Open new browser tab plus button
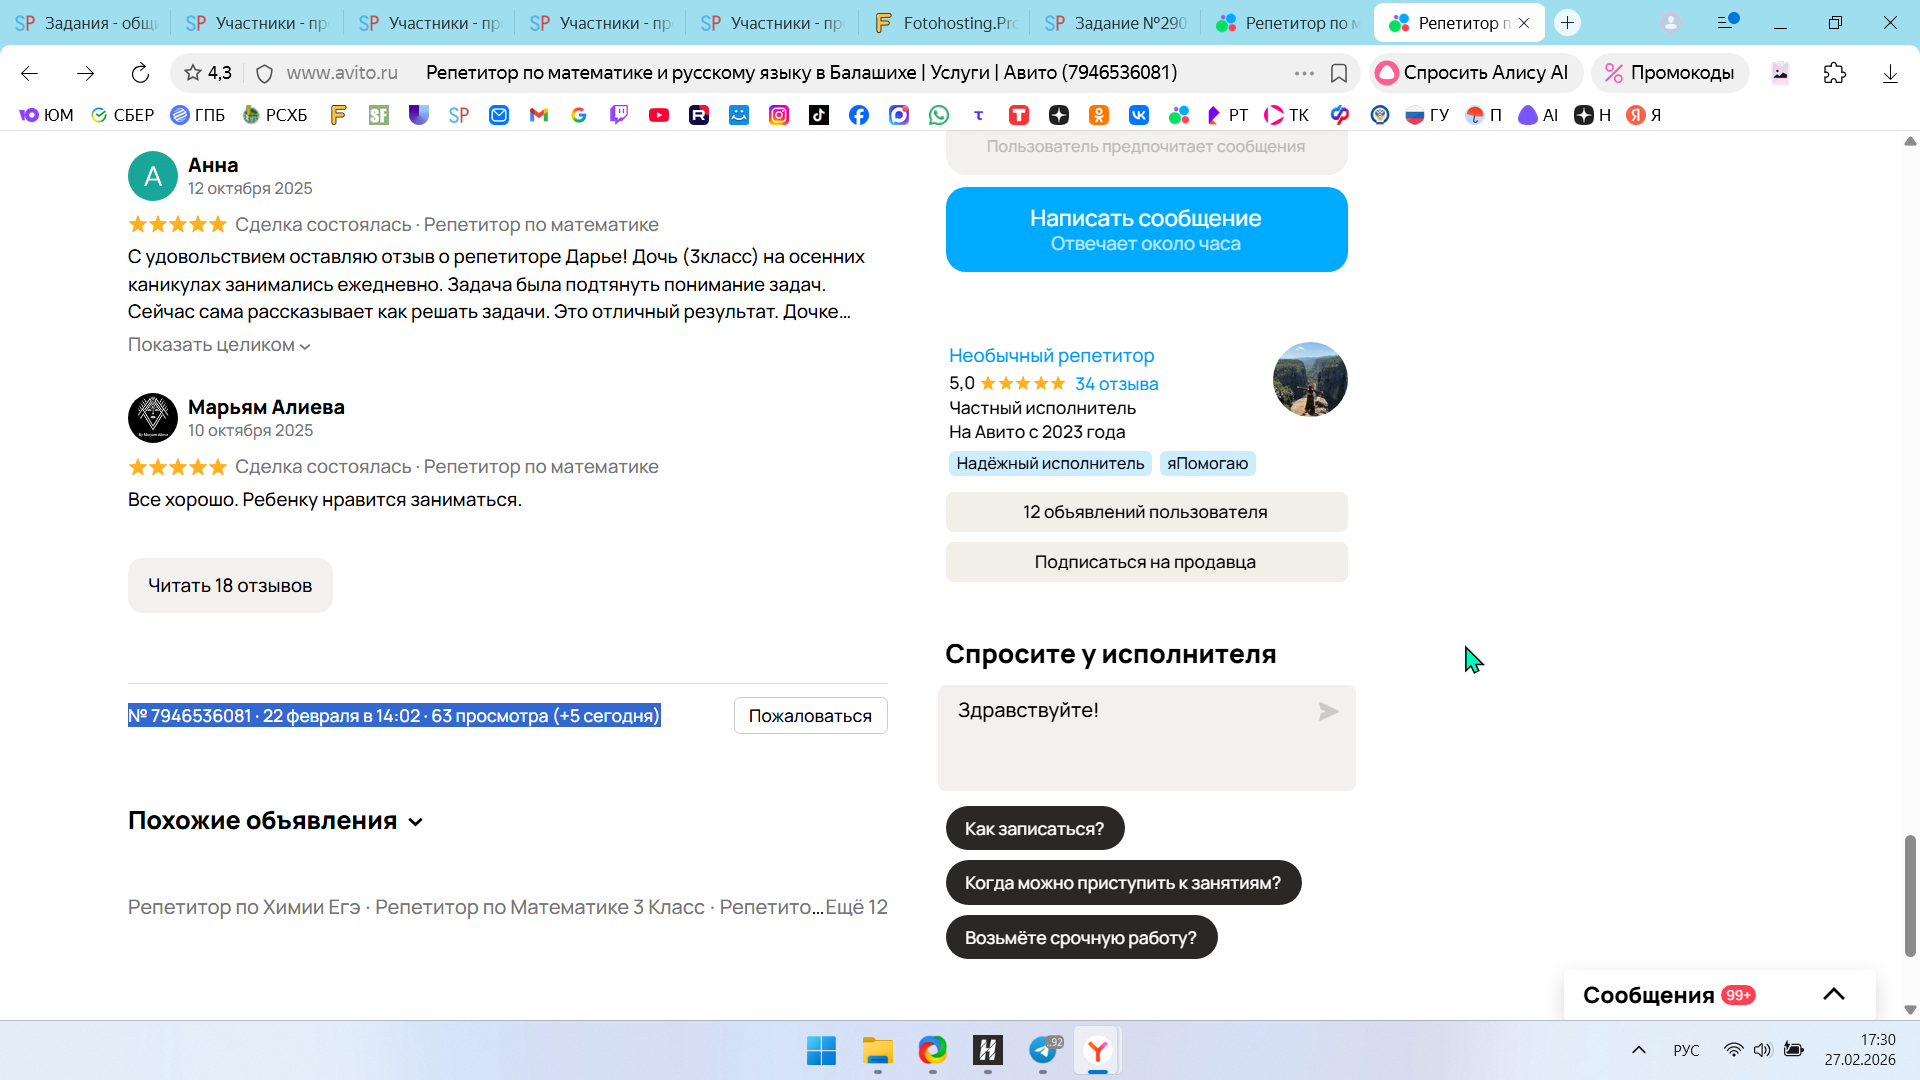1920x1080 pixels. (x=1567, y=22)
